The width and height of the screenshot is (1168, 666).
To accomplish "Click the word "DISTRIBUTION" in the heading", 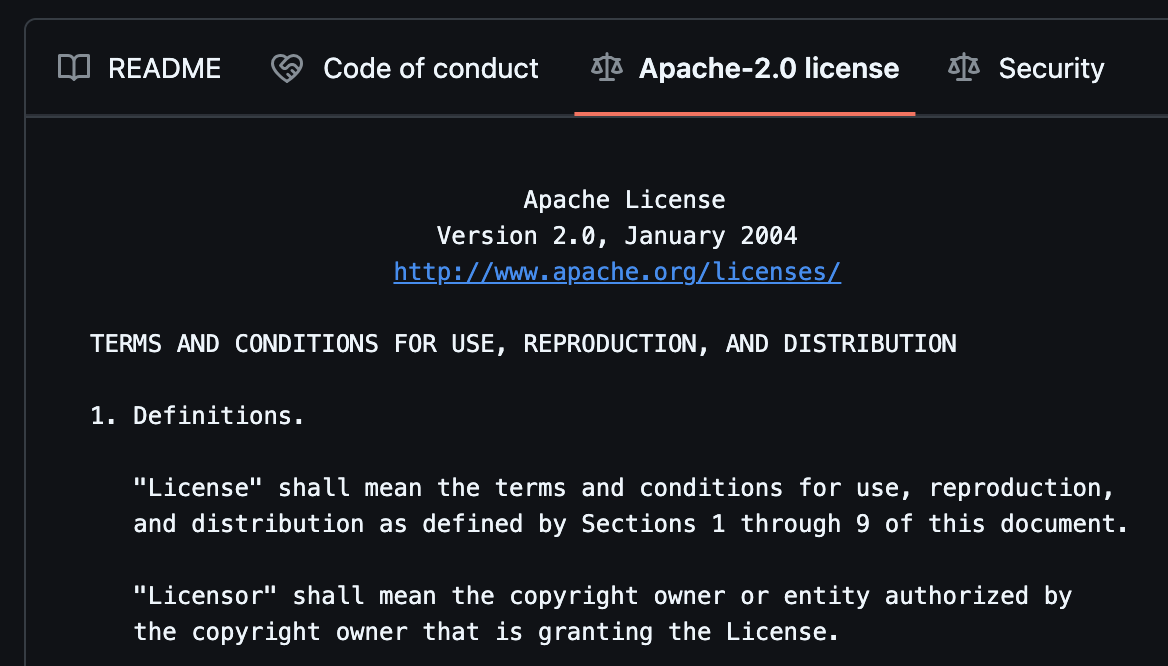I will [869, 344].
